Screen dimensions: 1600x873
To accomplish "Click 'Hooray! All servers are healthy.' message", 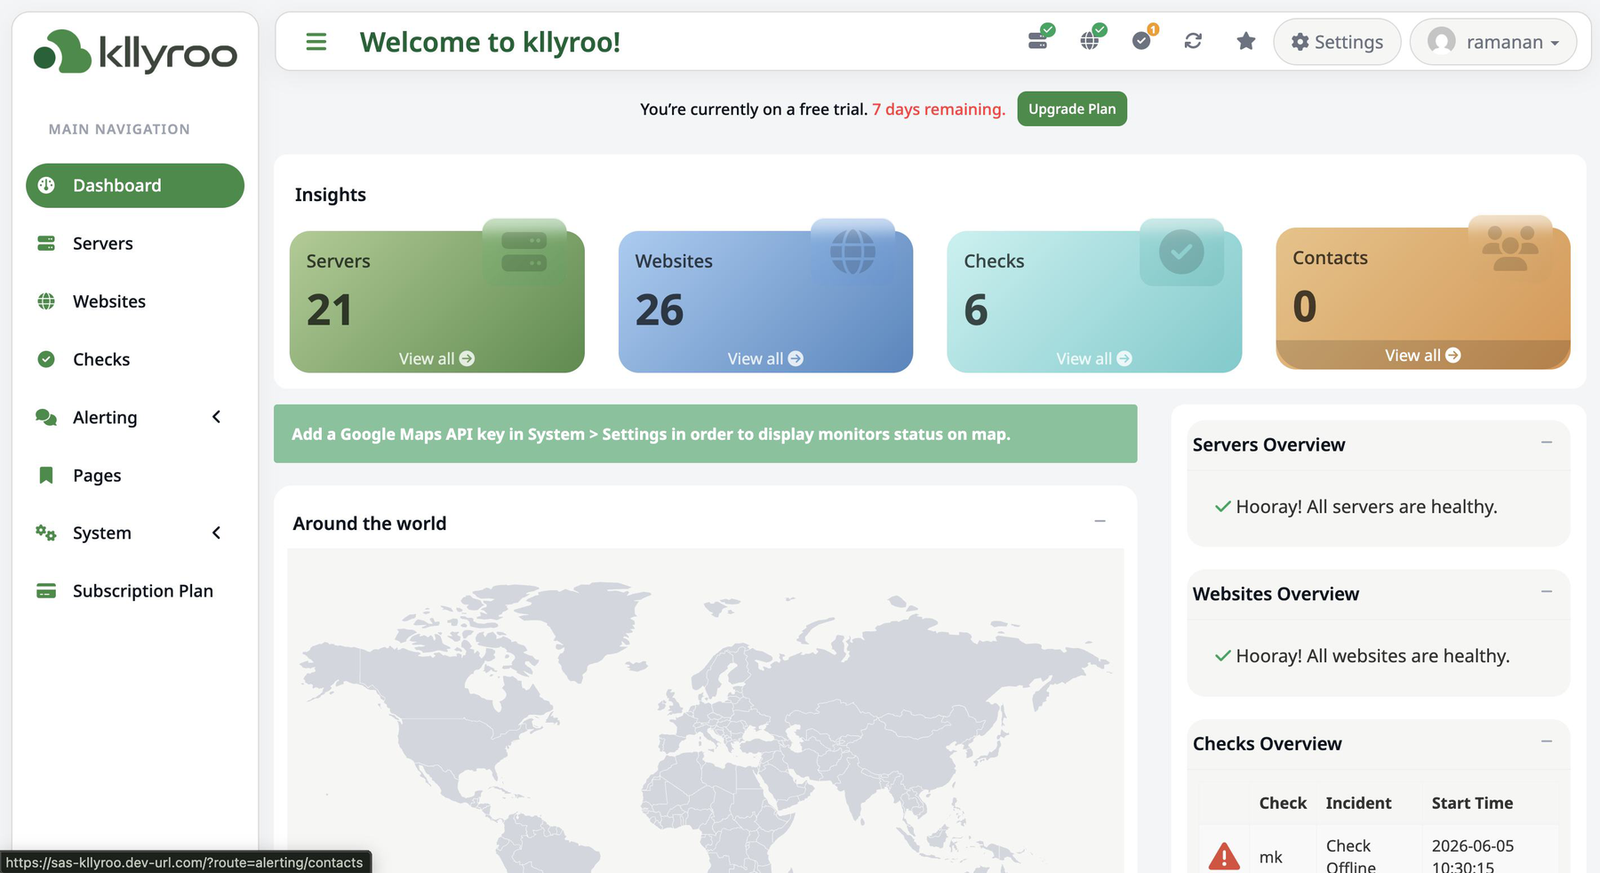I will click(1366, 507).
